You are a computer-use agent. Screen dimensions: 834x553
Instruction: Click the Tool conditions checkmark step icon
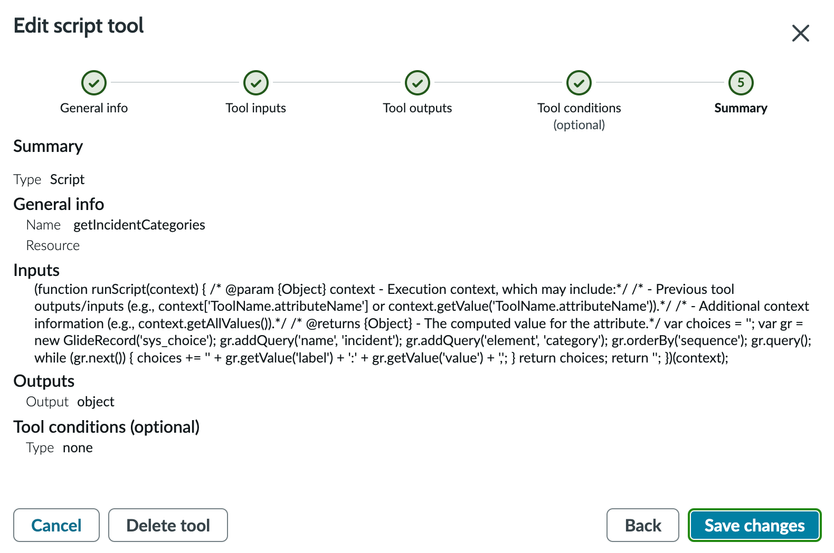coord(579,83)
